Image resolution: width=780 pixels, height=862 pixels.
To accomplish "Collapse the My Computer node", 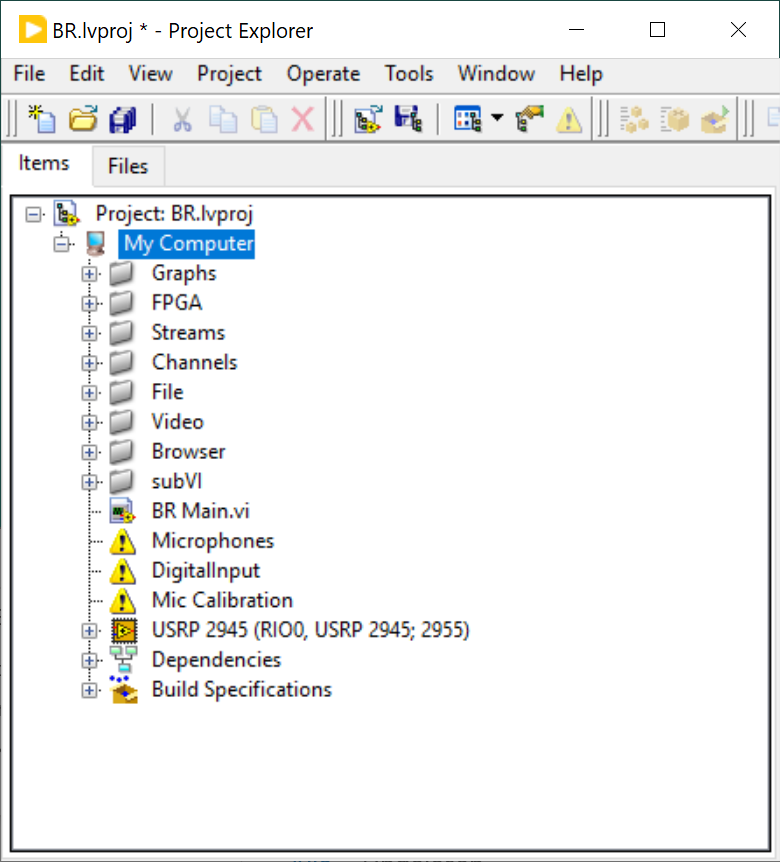I will pyautogui.click(x=62, y=244).
